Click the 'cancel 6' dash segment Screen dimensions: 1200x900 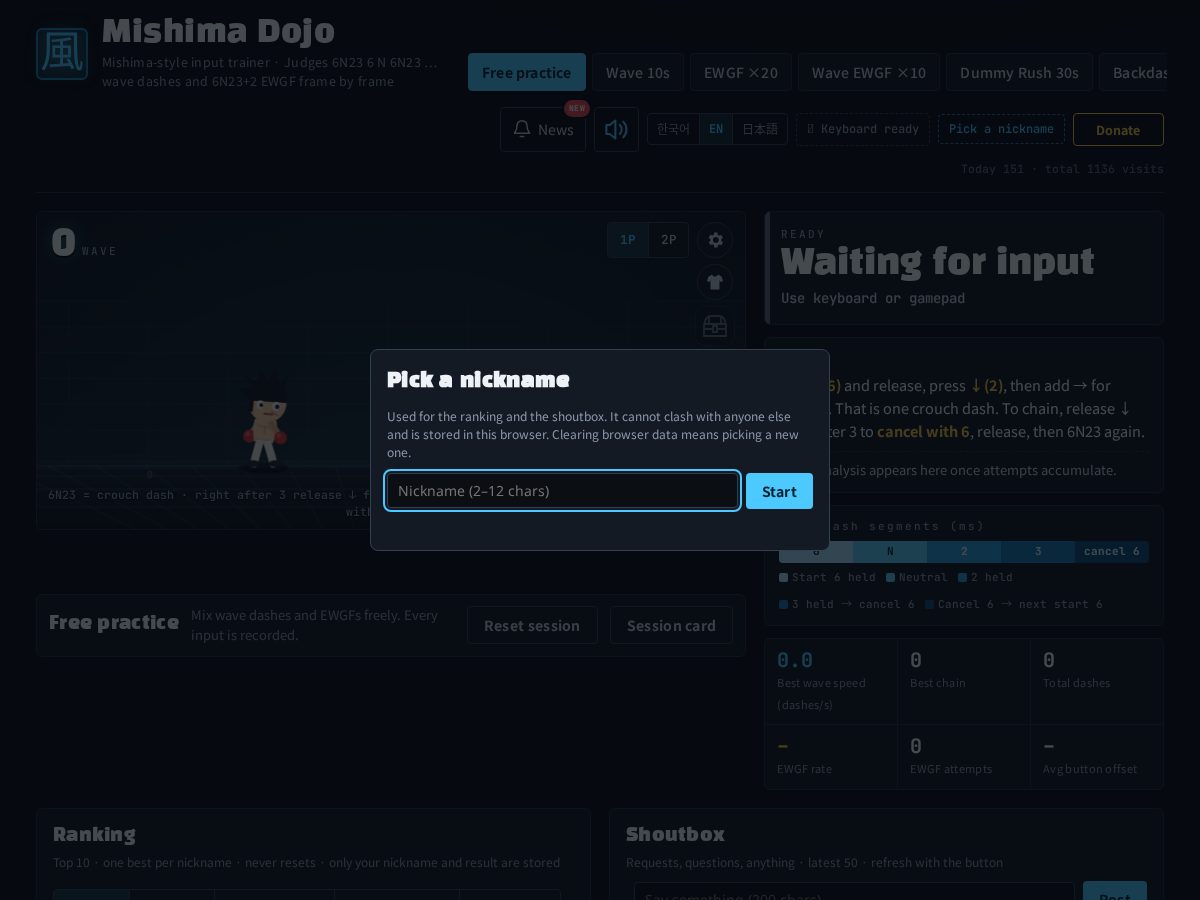pos(1112,551)
